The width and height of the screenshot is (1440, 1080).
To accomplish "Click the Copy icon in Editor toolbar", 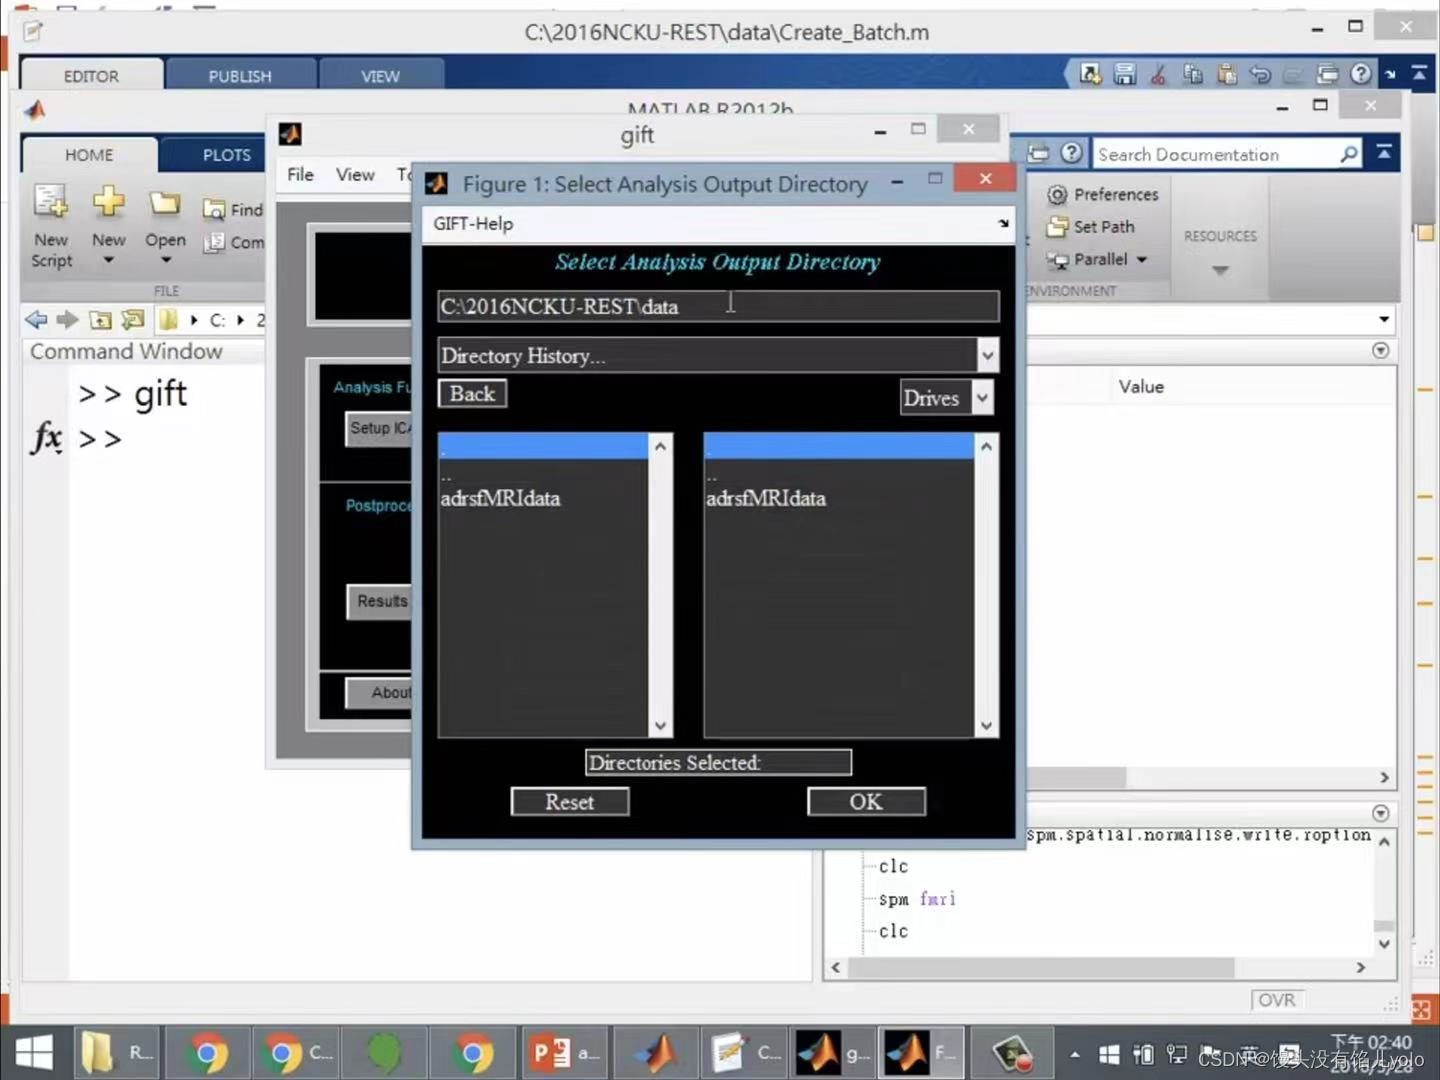I will click(x=1192, y=74).
